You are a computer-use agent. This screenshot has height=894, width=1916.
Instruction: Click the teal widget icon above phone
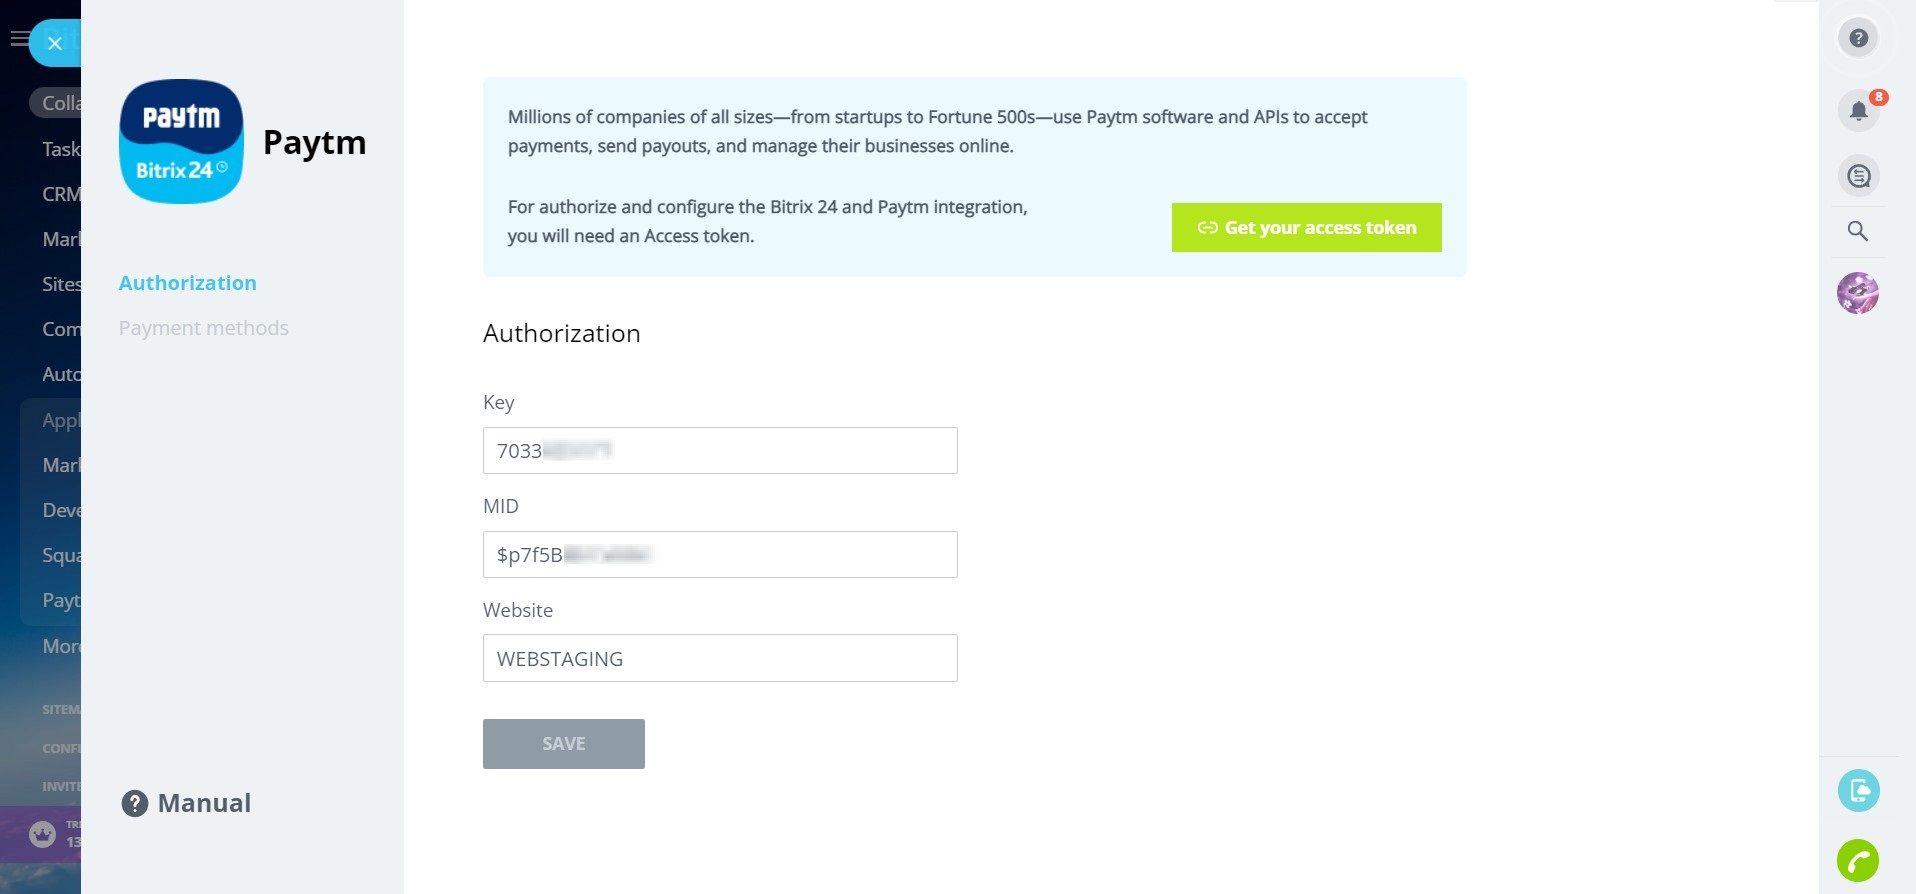(x=1858, y=791)
